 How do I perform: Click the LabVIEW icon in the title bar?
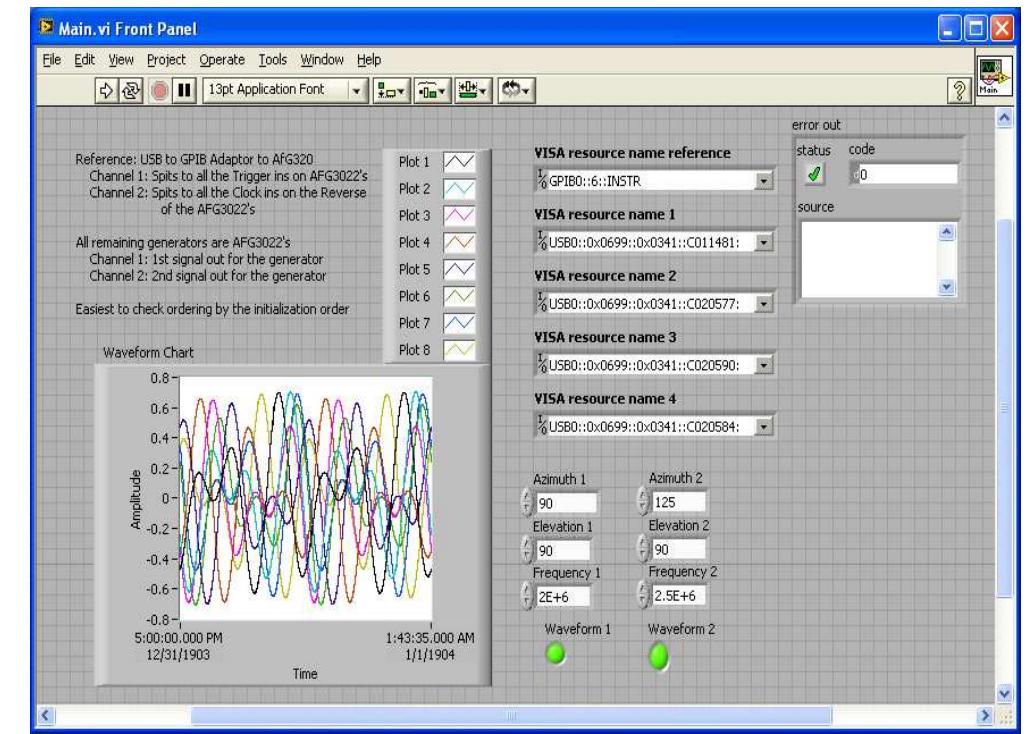tap(46, 27)
